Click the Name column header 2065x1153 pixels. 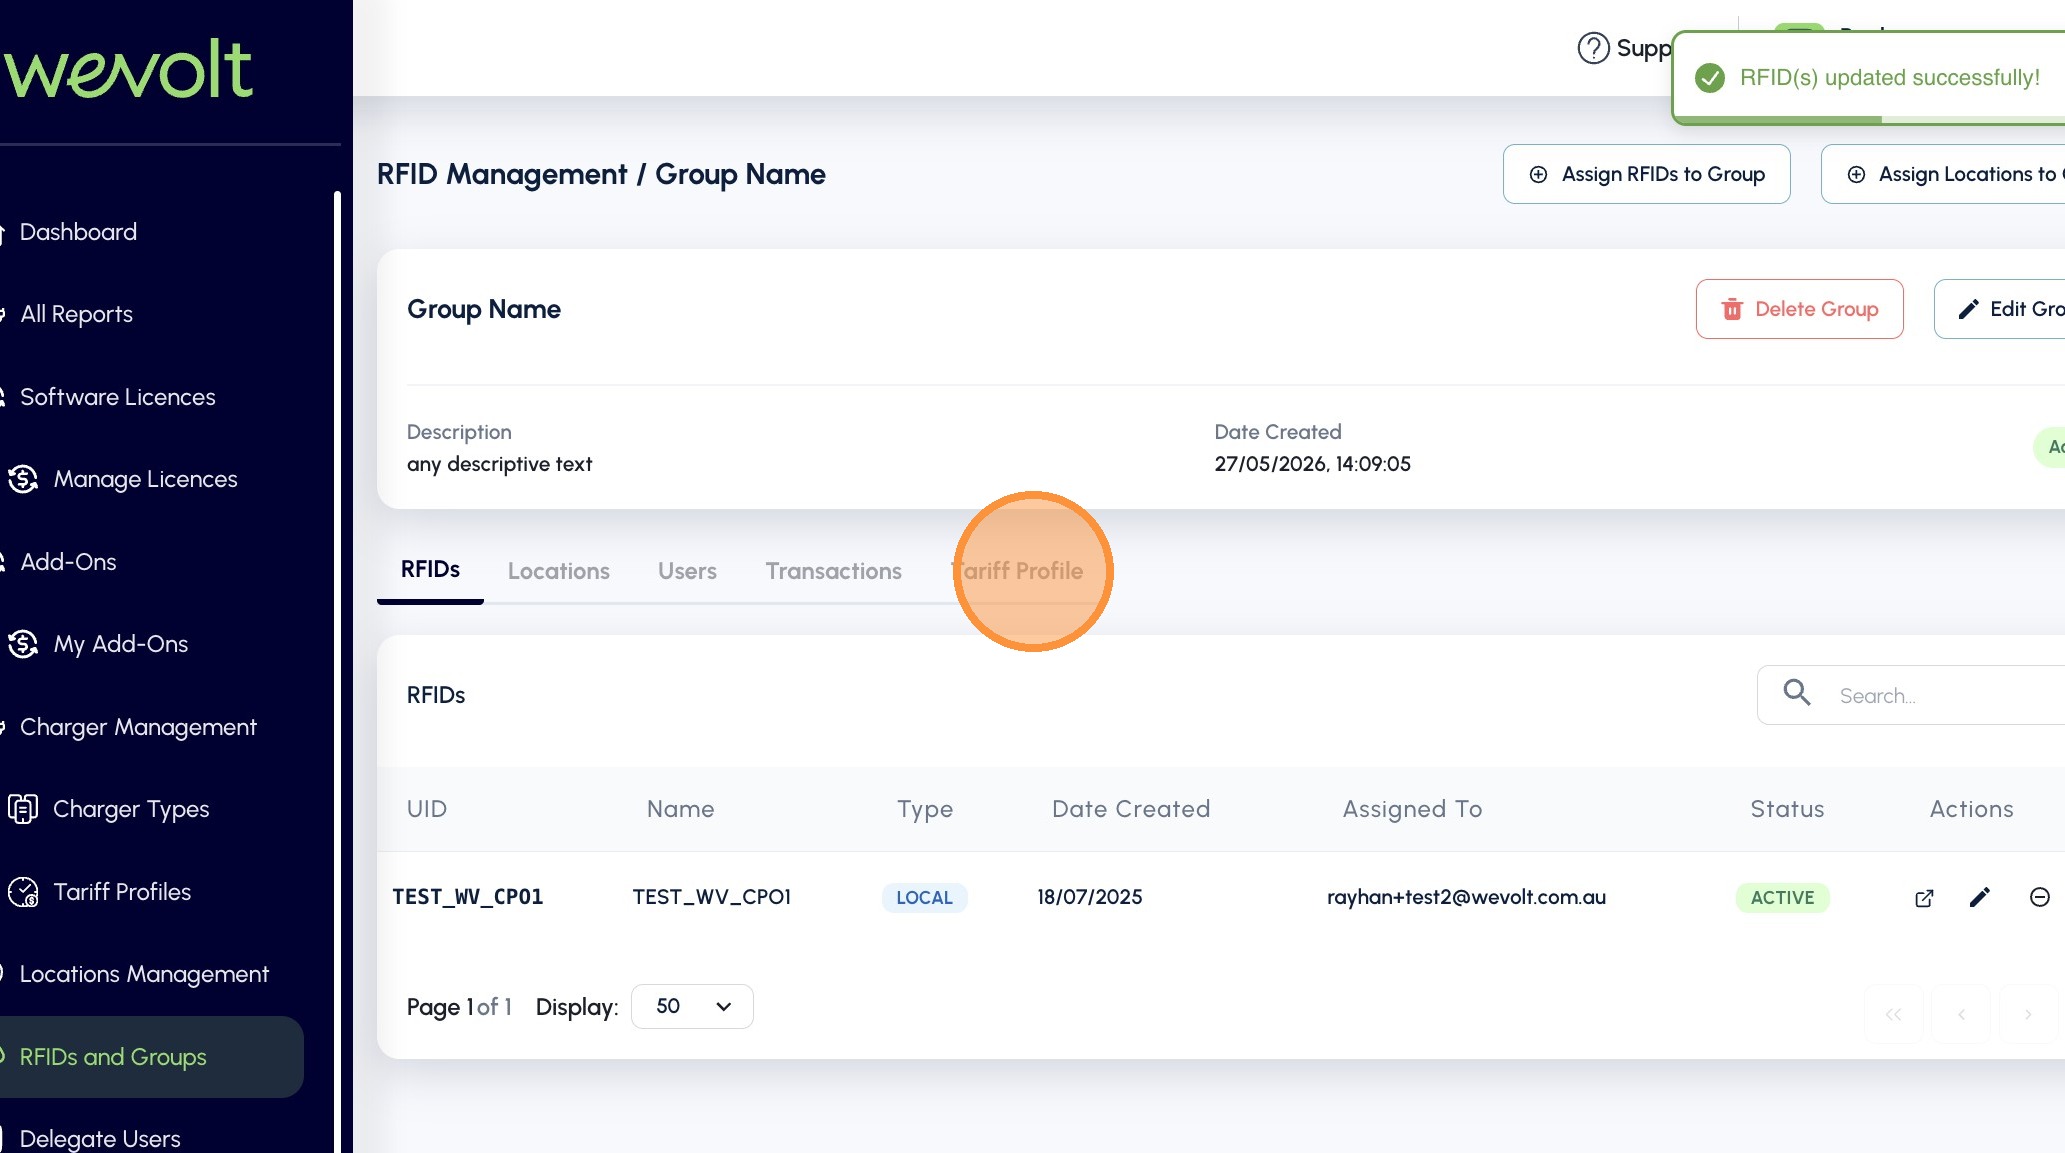pyautogui.click(x=680, y=809)
